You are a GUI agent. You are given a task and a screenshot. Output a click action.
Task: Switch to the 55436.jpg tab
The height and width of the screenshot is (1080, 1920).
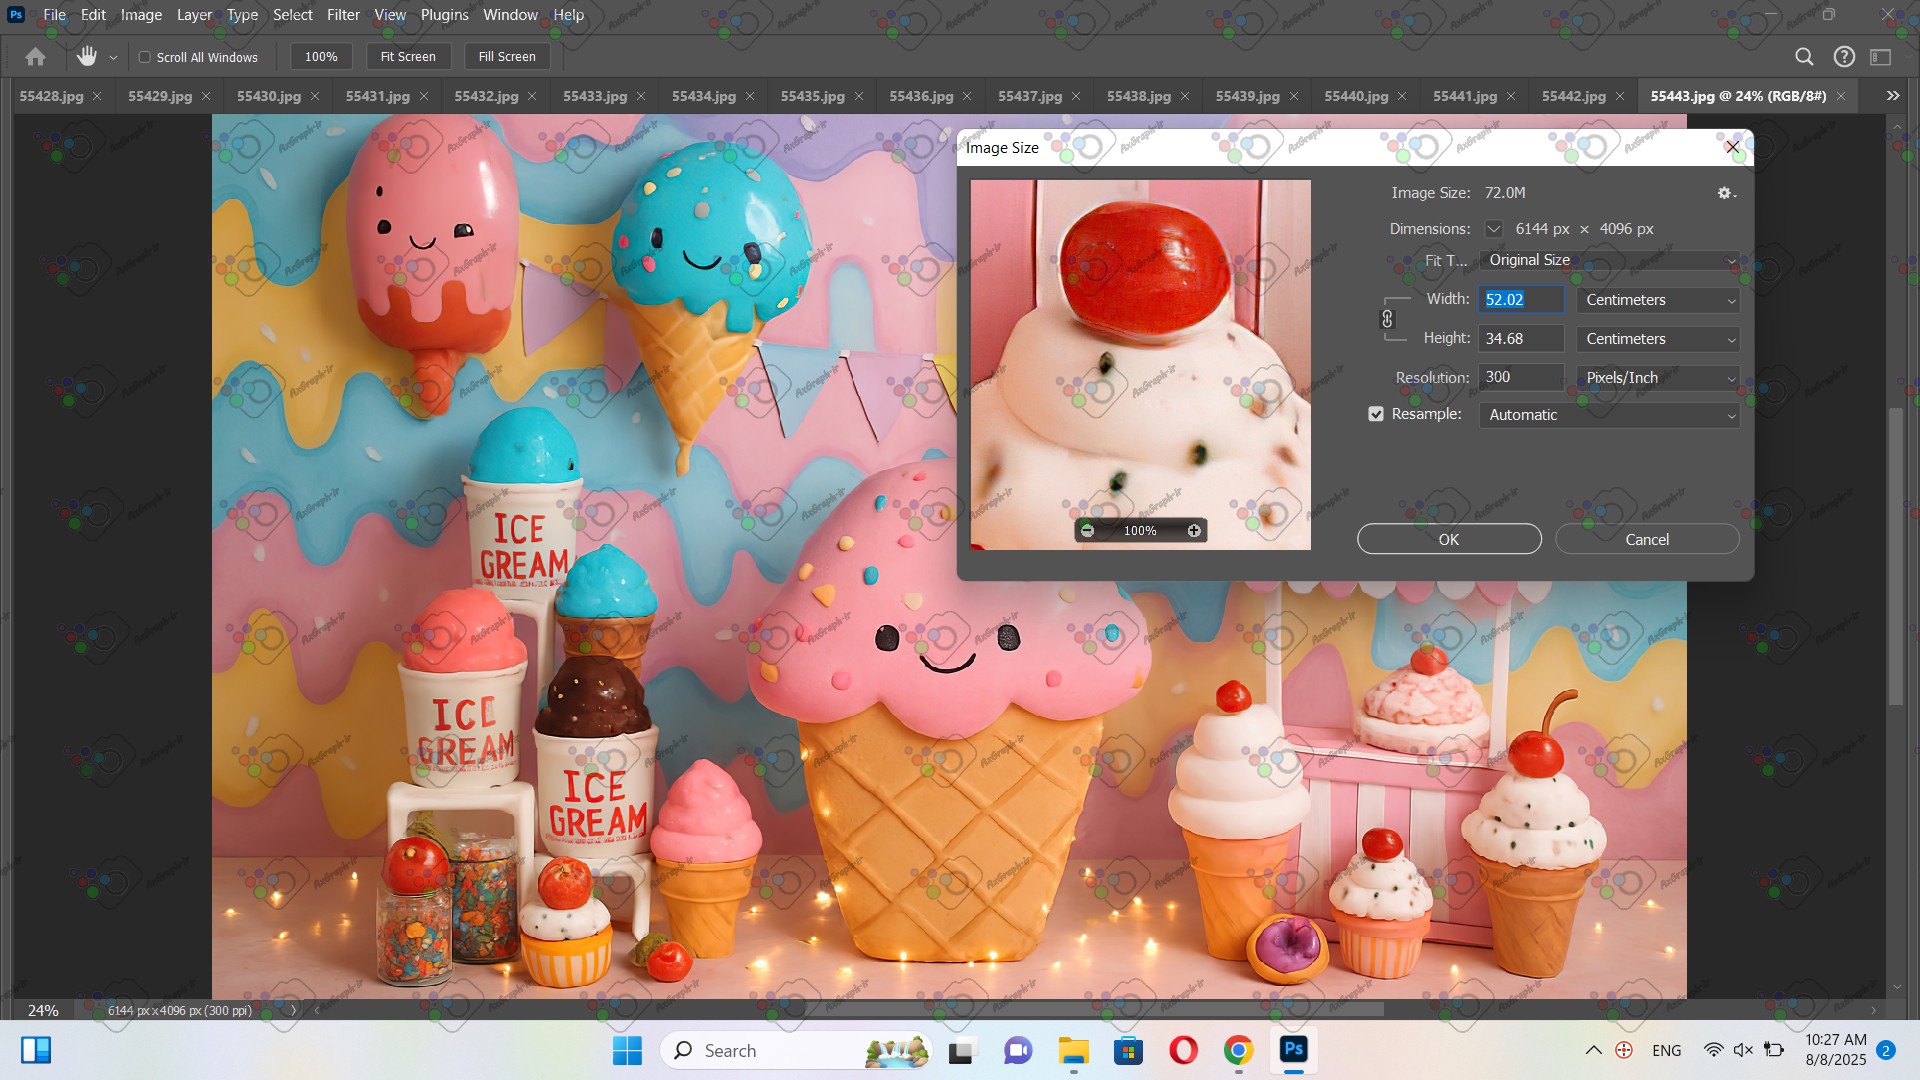pos(920,96)
